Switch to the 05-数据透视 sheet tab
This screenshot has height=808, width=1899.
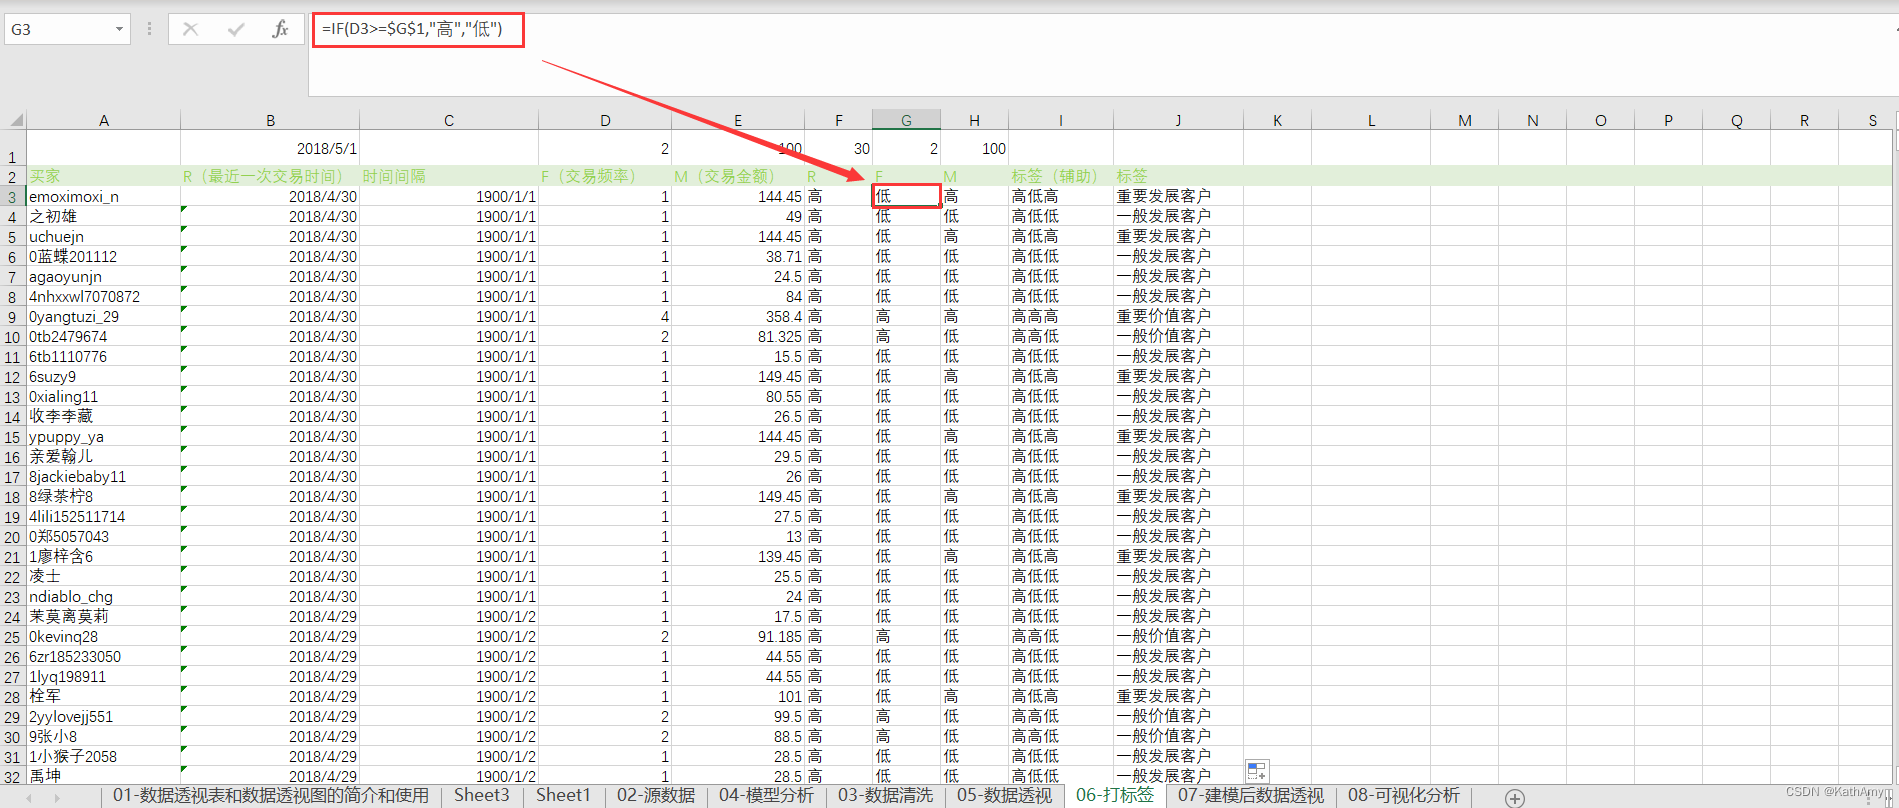click(x=1005, y=795)
